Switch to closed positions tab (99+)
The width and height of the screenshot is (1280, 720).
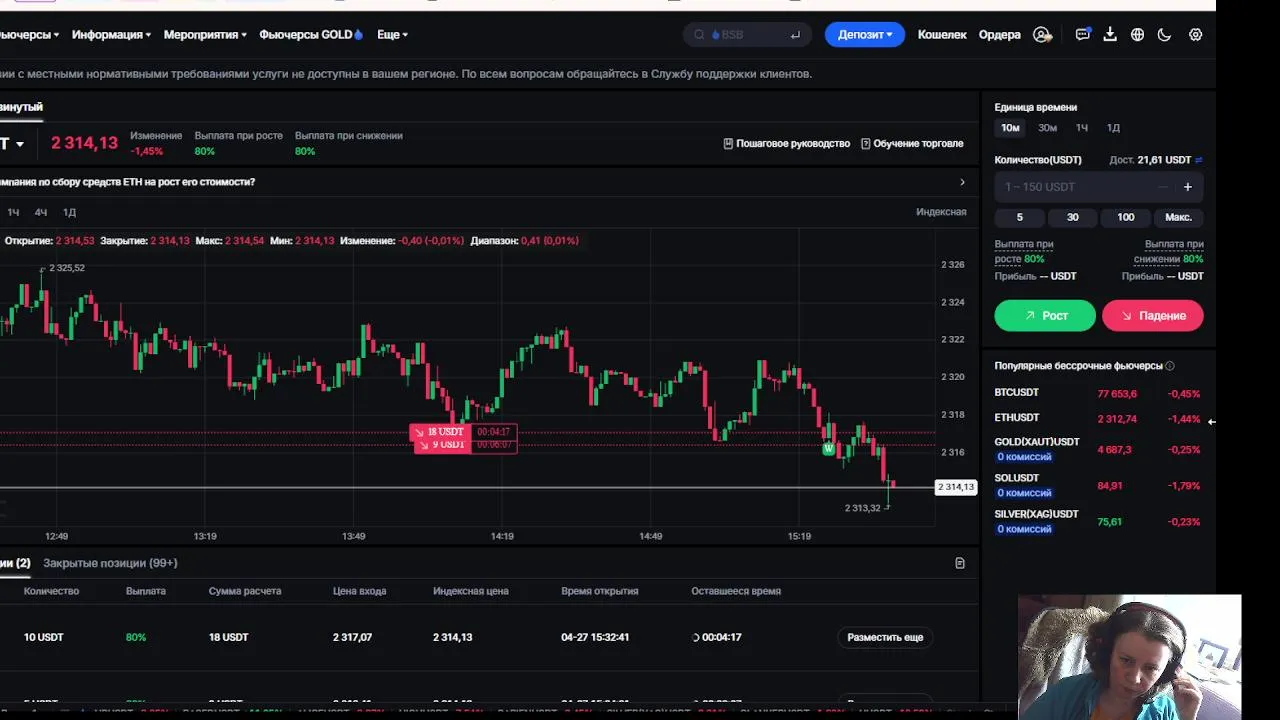point(110,563)
